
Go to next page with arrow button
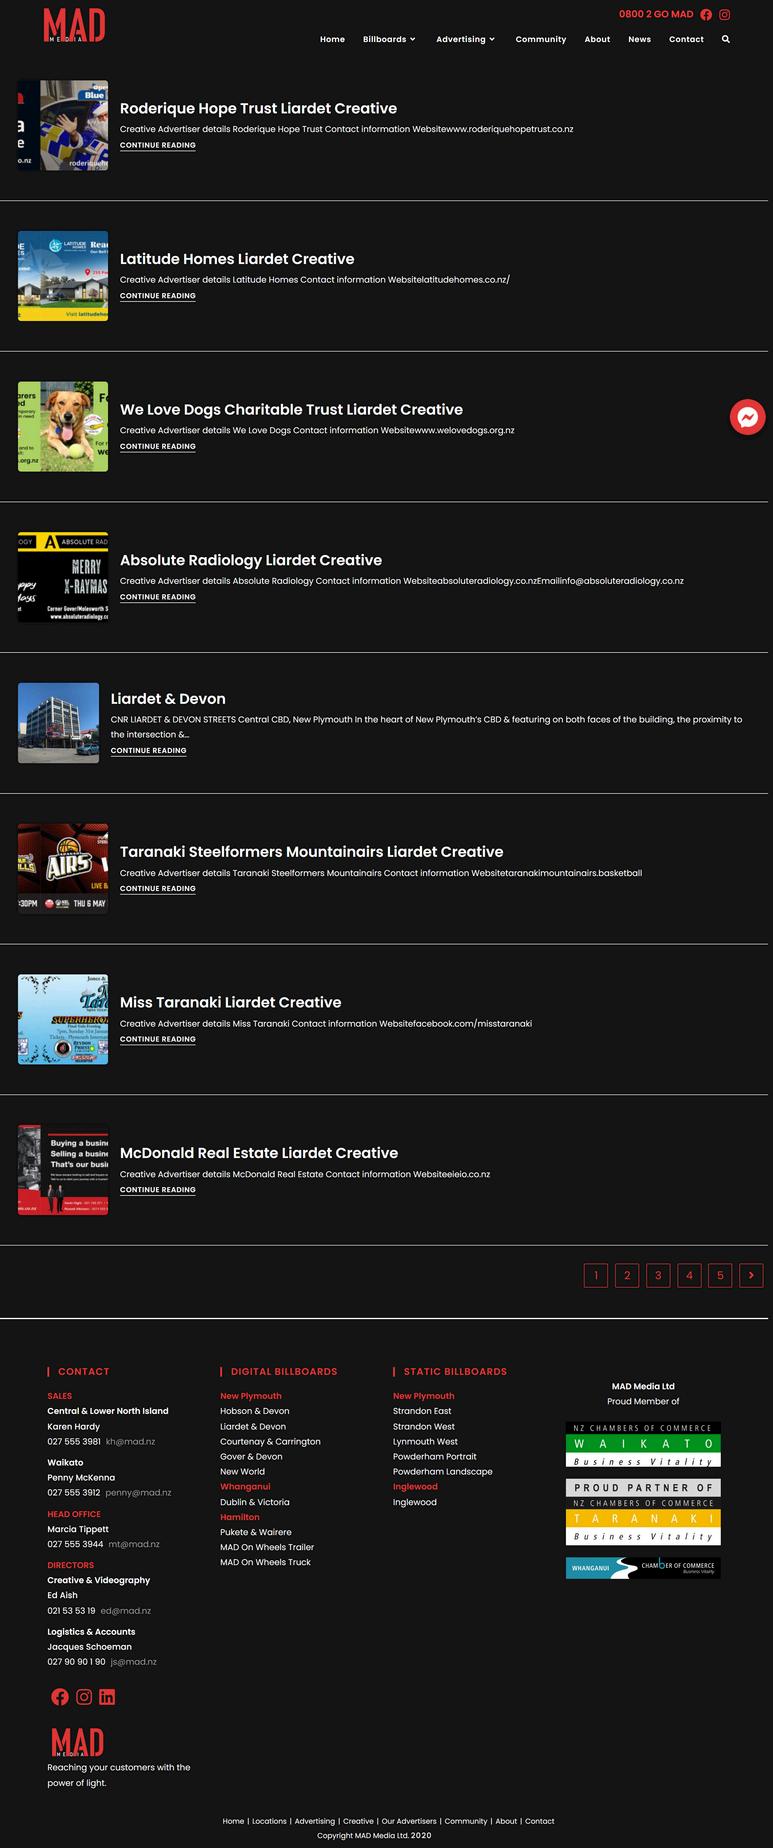coord(752,1275)
